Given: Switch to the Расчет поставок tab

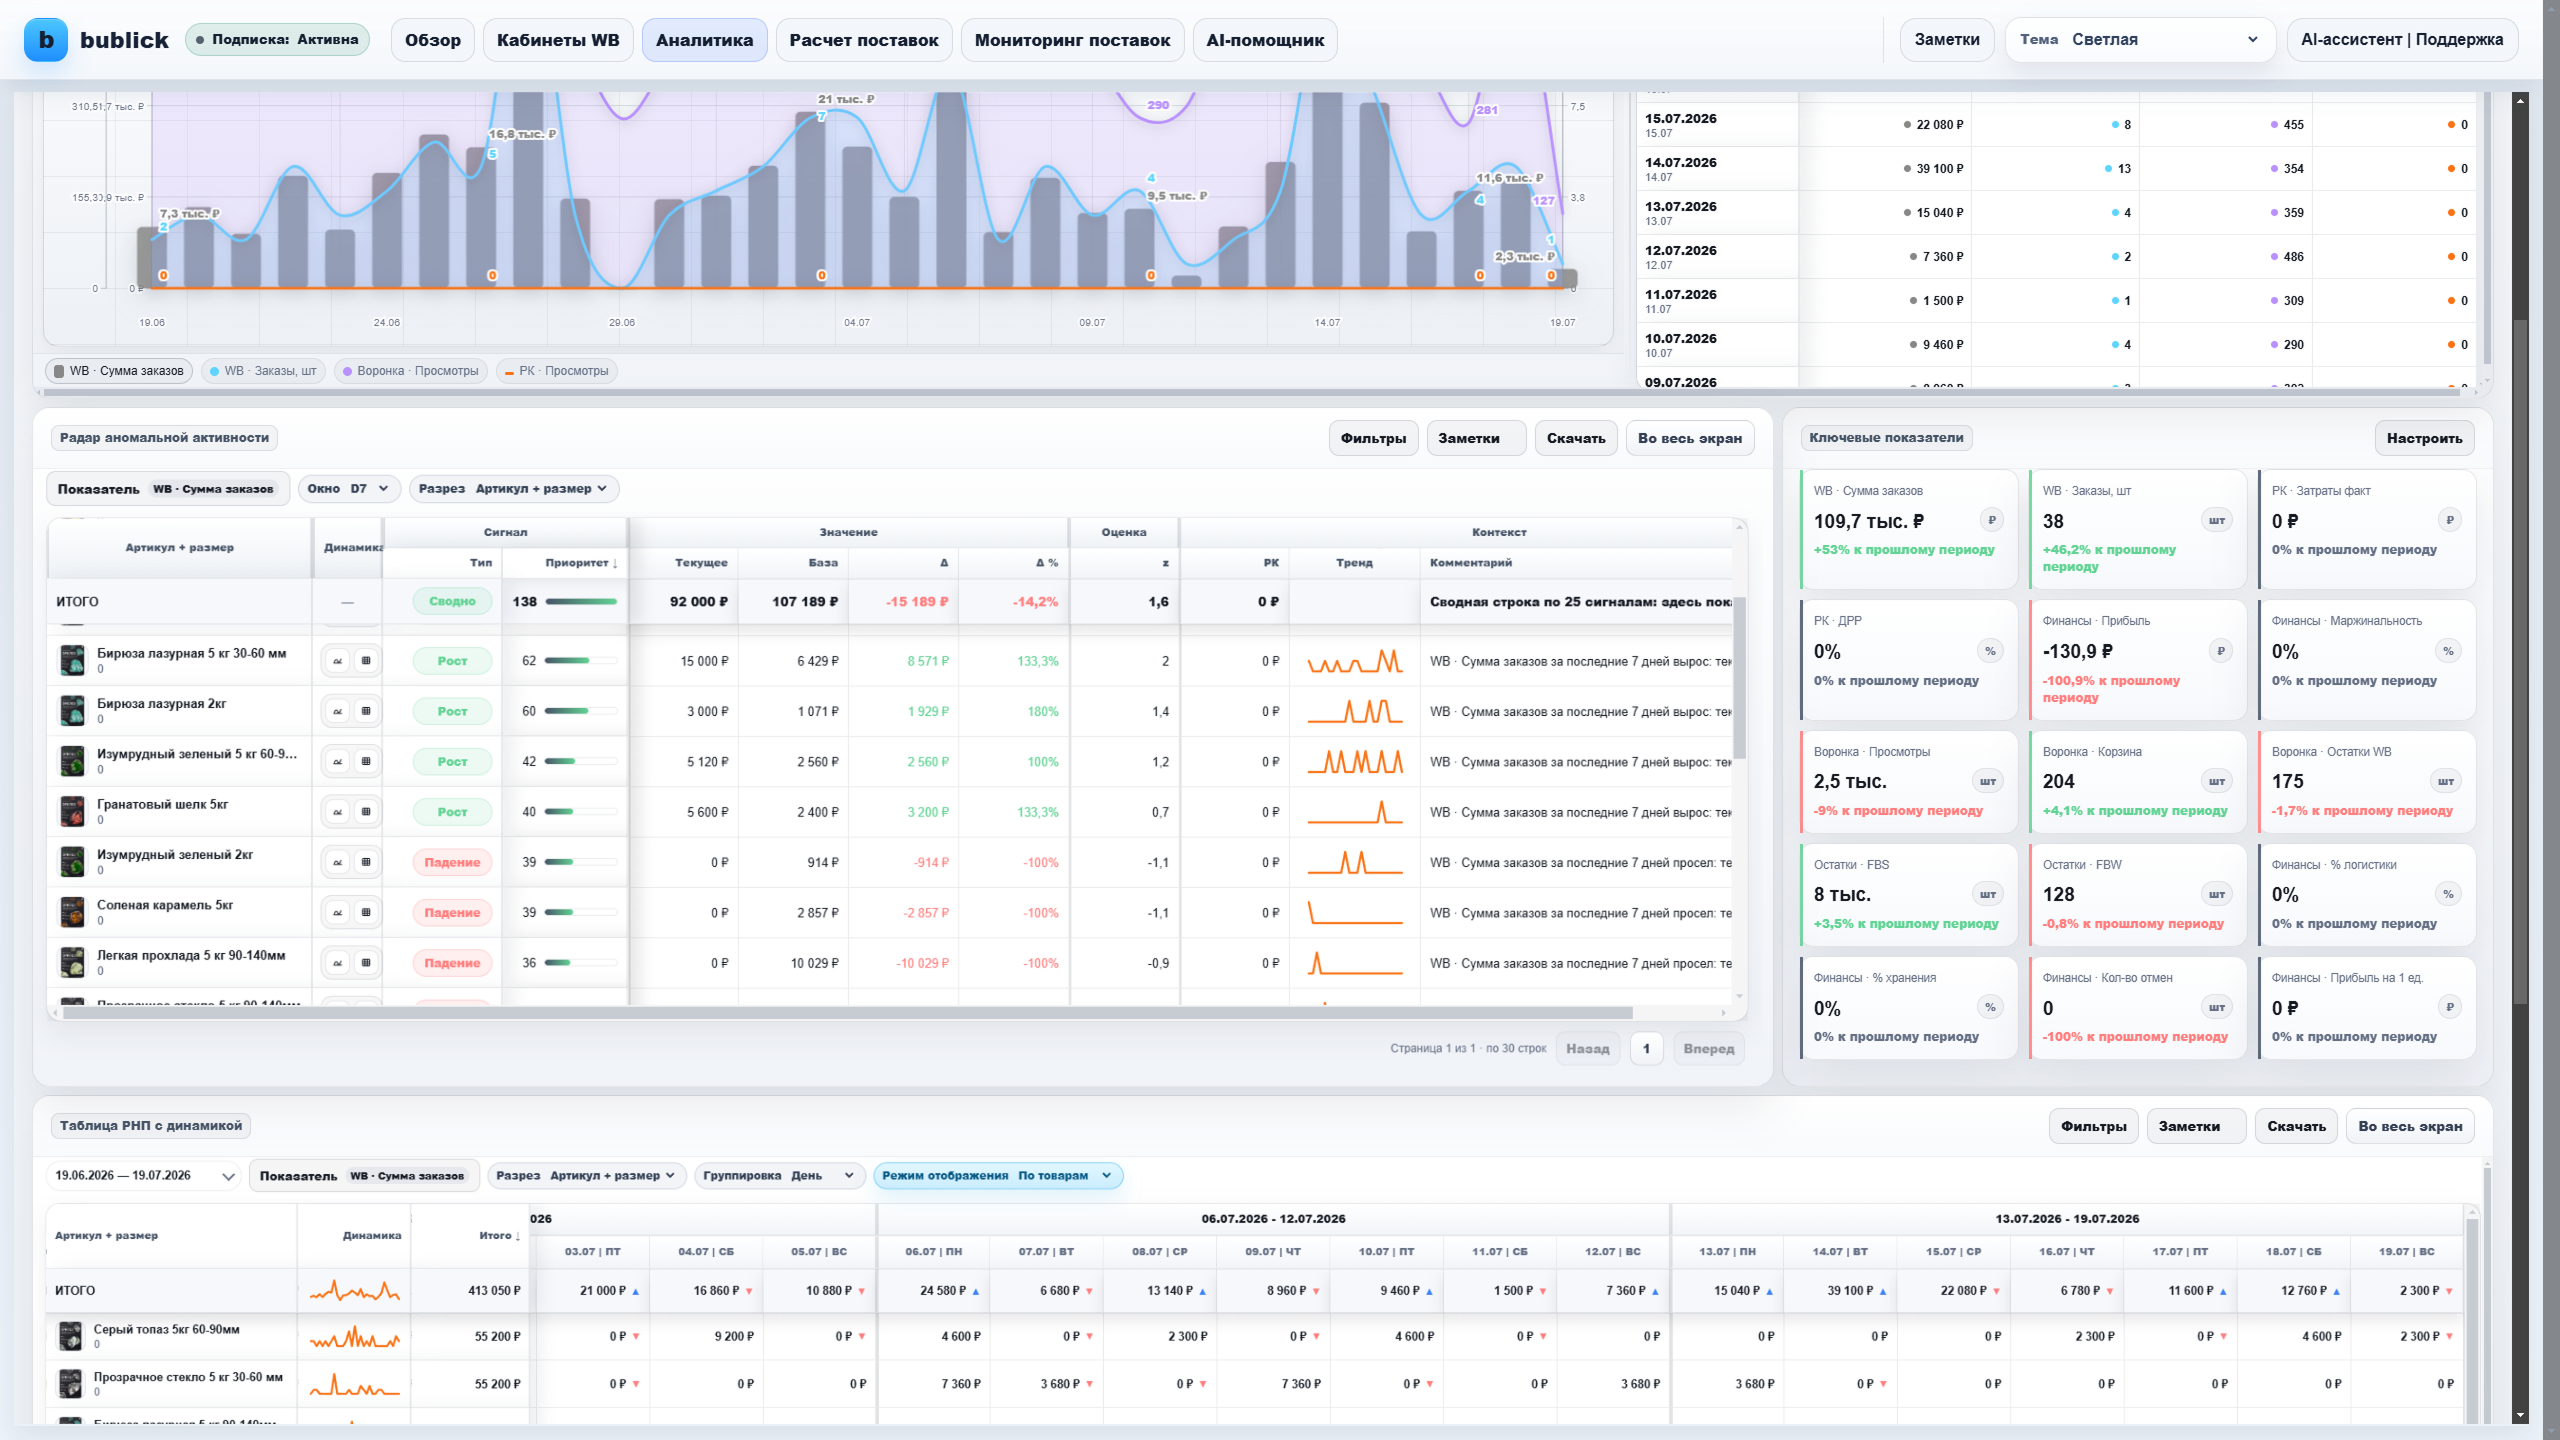Looking at the screenshot, I should pos(864,40).
